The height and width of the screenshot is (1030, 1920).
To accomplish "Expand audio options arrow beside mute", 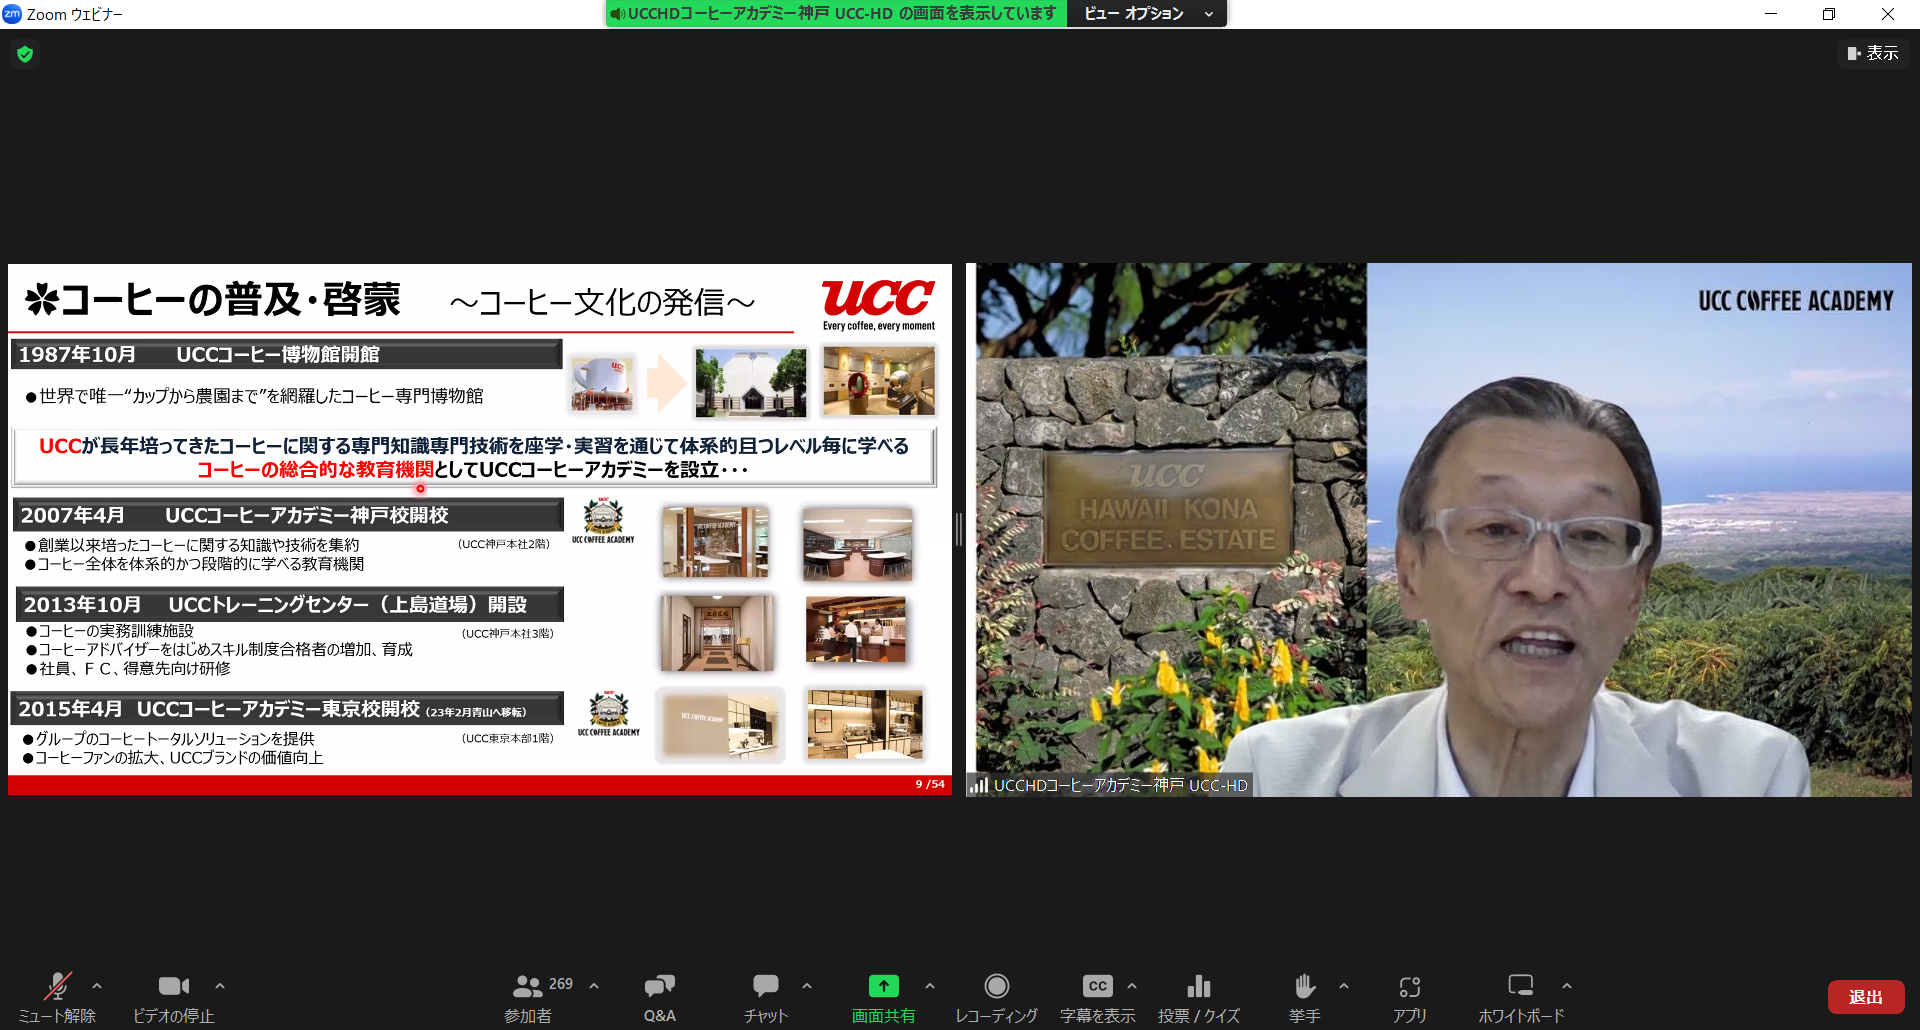I will (x=97, y=986).
